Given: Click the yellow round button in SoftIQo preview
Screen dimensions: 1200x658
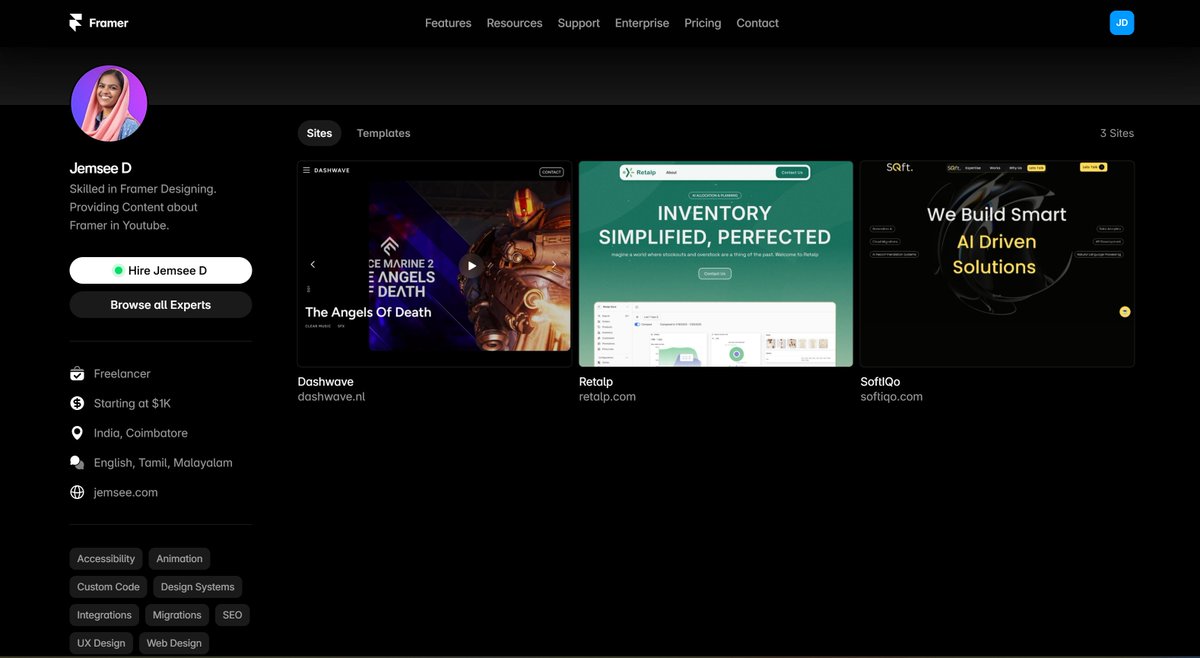Looking at the screenshot, I should click(x=1125, y=312).
